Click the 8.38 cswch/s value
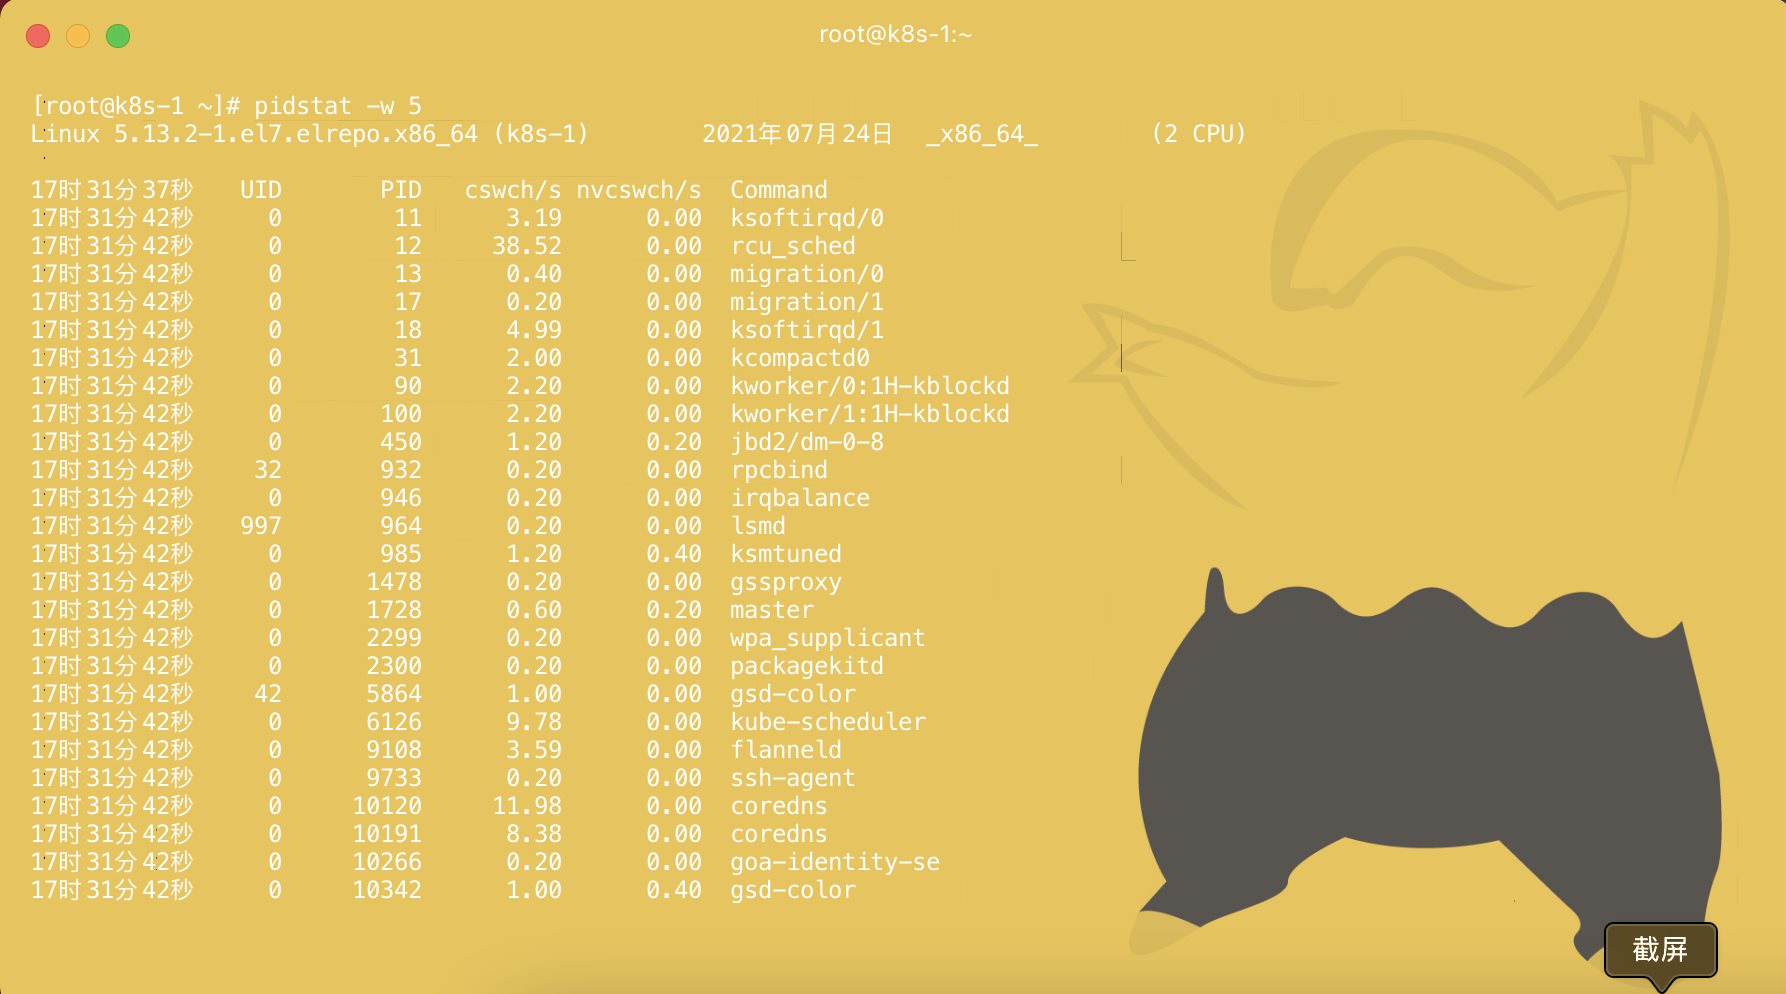This screenshot has height=994, width=1786. click(x=534, y=834)
